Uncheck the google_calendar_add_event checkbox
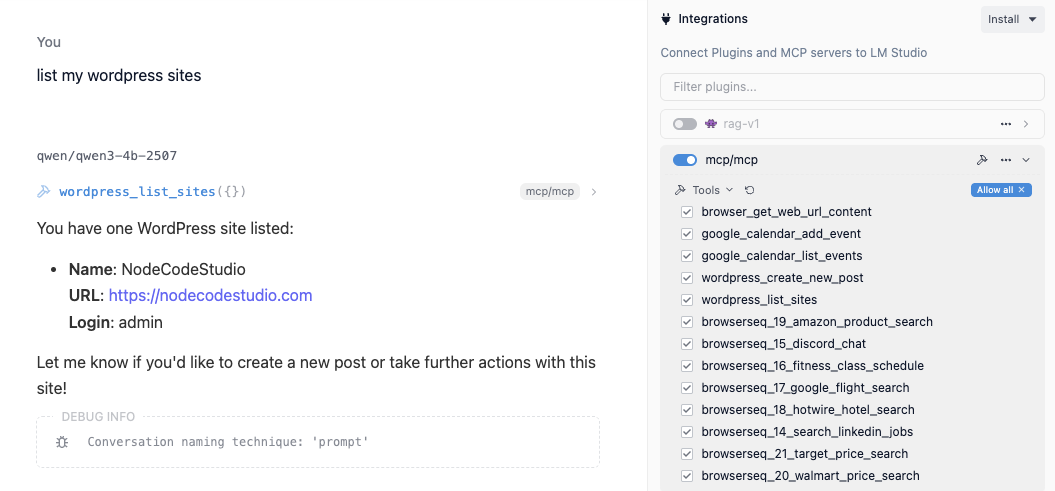The width and height of the screenshot is (1055, 491). pyautogui.click(x=687, y=234)
